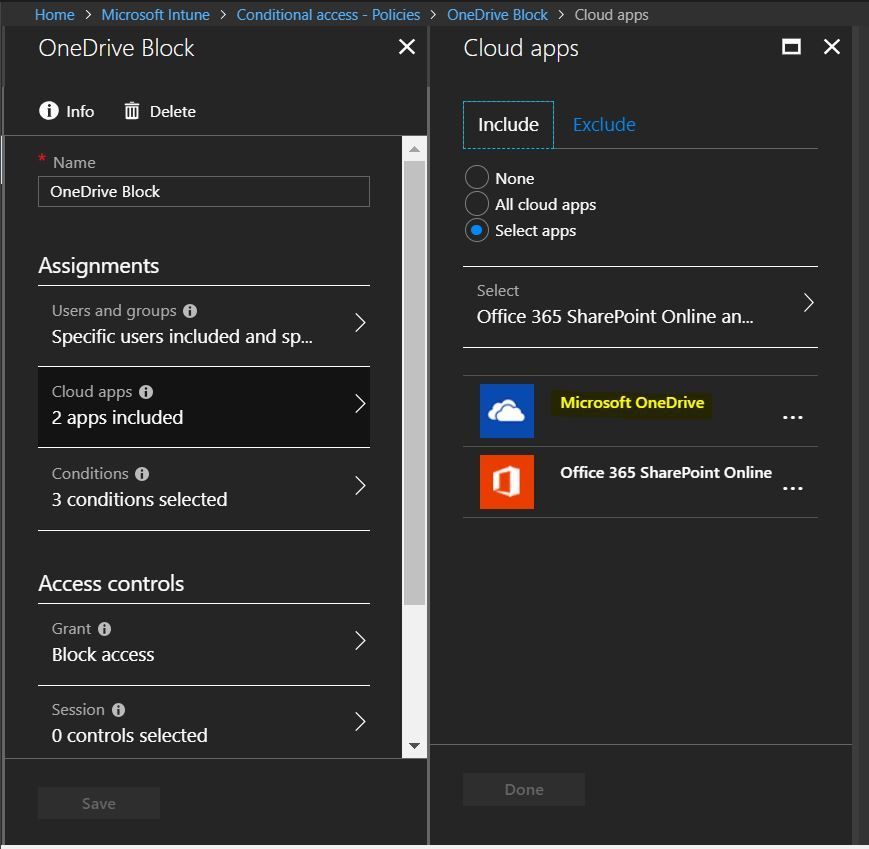Open the ellipsis menu for Microsoft OneDrive
869x849 pixels.
[793, 417]
